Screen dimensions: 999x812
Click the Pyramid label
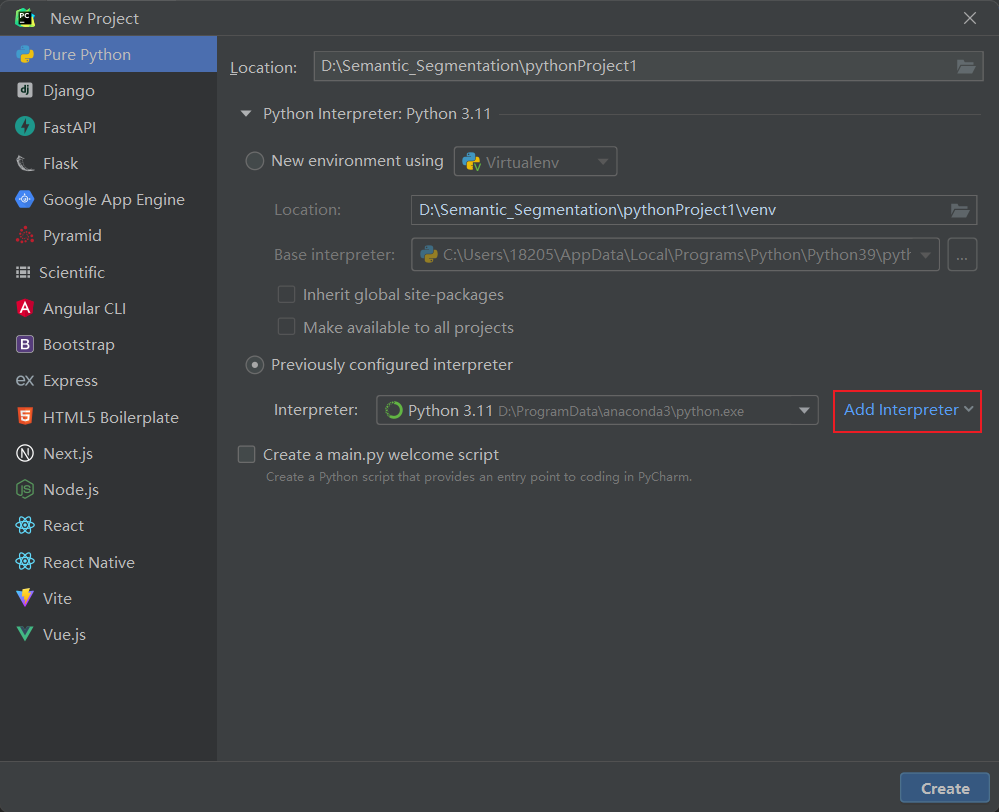click(73, 236)
